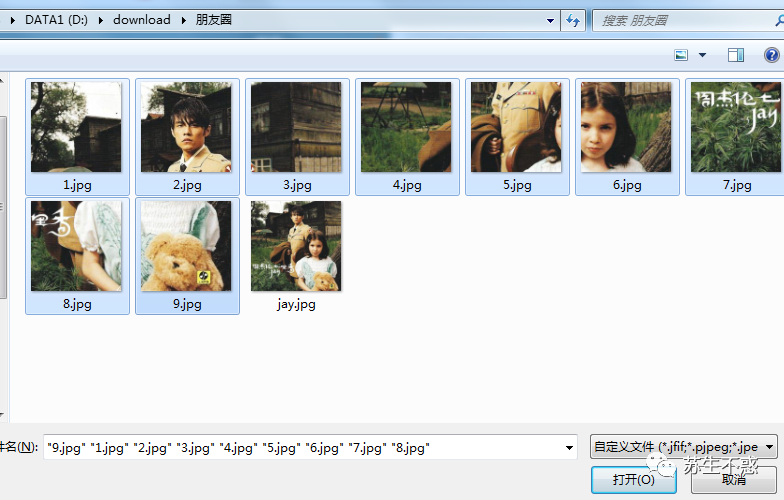Screen dimensions: 784x500
Task: Select the teddy bear 9.jpg thumbnail
Action: click(186, 246)
